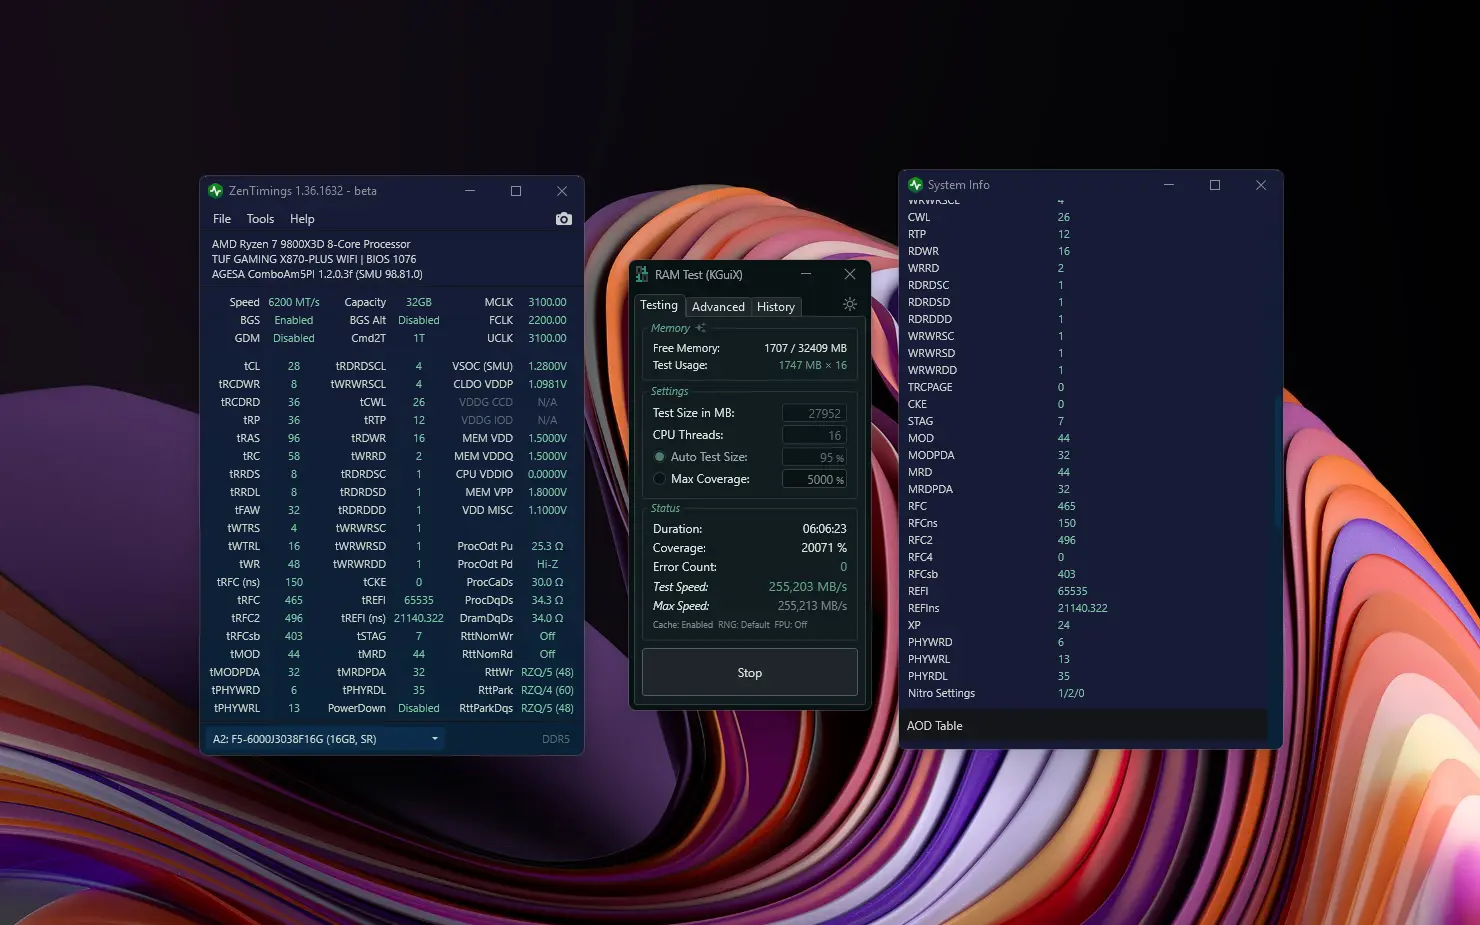Screen dimensions: 1480x925
Task: Click the Test Size in MB field
Action: point(814,413)
